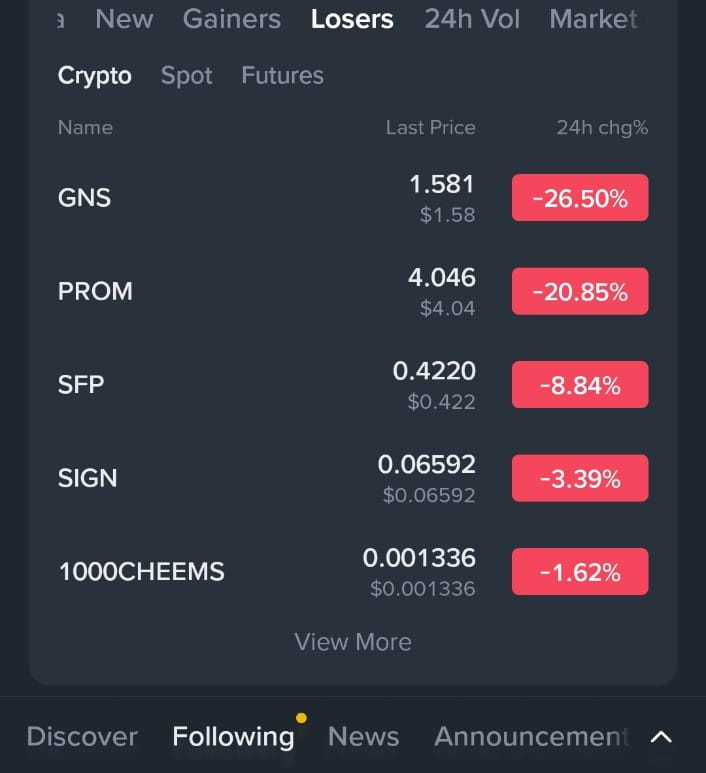Open the Announcement feed tab
This screenshot has width=706, height=773.
pyautogui.click(x=531, y=737)
